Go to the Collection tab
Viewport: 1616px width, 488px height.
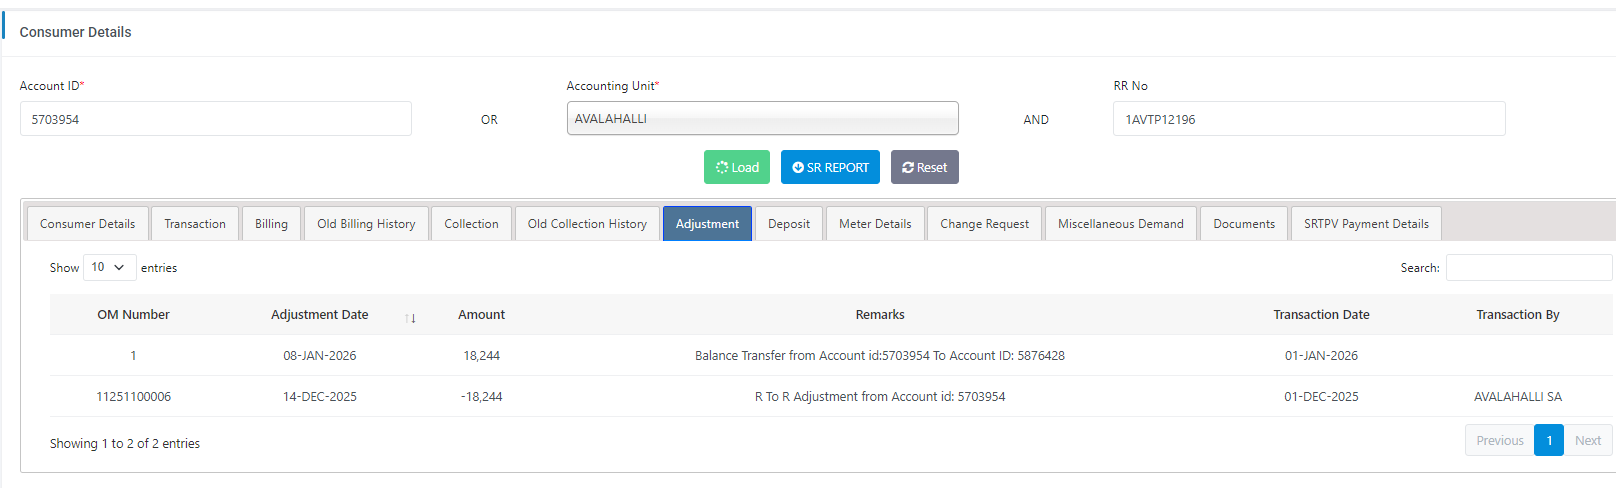[x=471, y=224]
